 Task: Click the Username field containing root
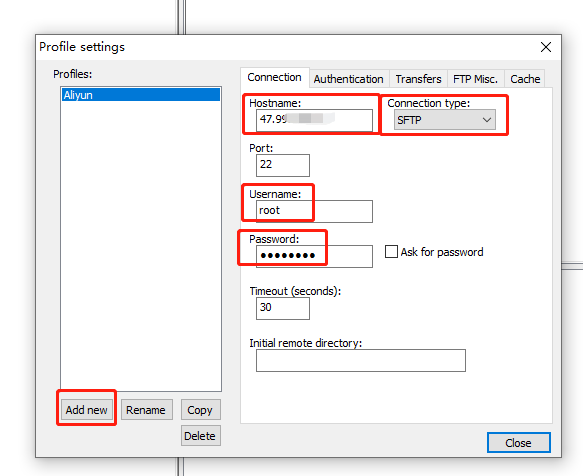(314, 211)
